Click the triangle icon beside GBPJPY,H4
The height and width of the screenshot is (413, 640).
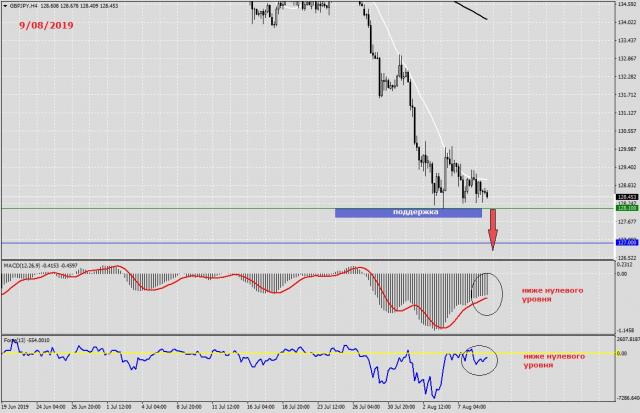tap(6, 5)
